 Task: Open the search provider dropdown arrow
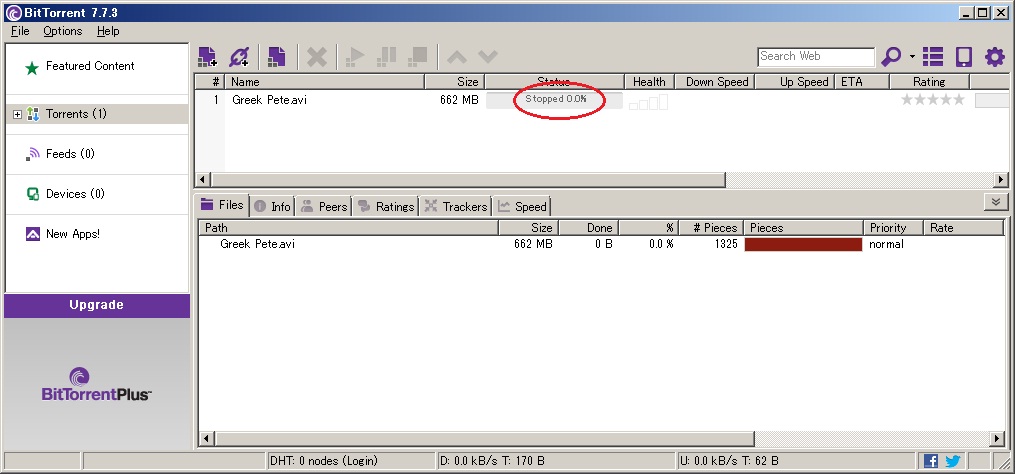[x=912, y=57]
